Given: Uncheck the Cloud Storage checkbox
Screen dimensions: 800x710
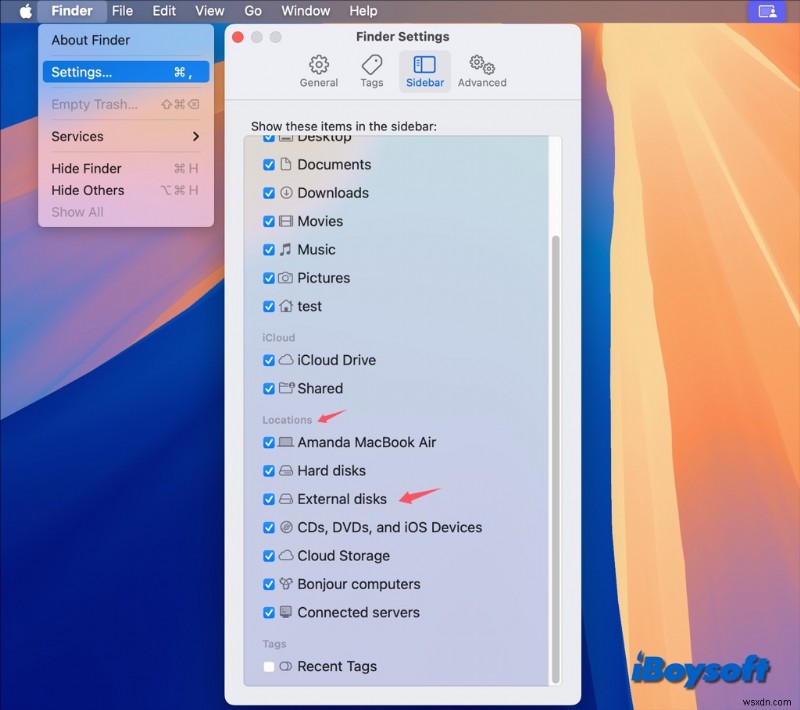Looking at the screenshot, I should tap(269, 555).
